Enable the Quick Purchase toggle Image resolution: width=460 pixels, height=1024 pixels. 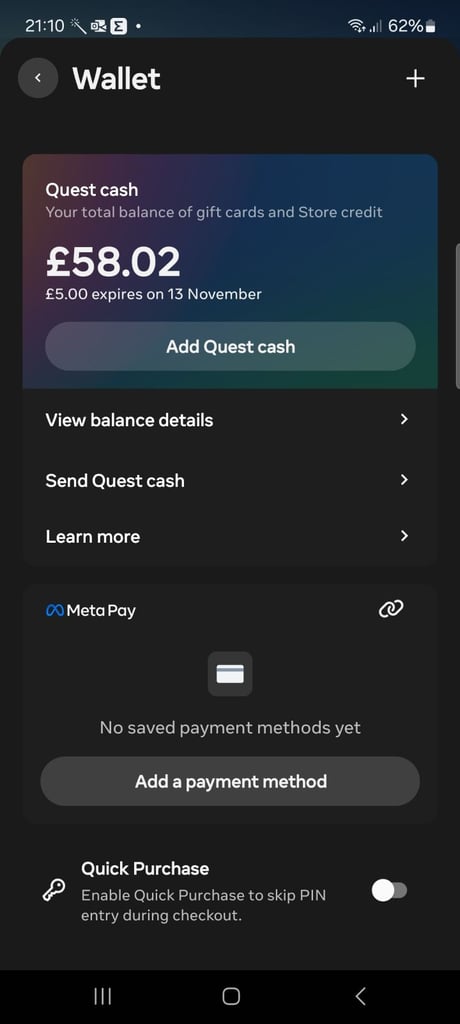click(389, 891)
